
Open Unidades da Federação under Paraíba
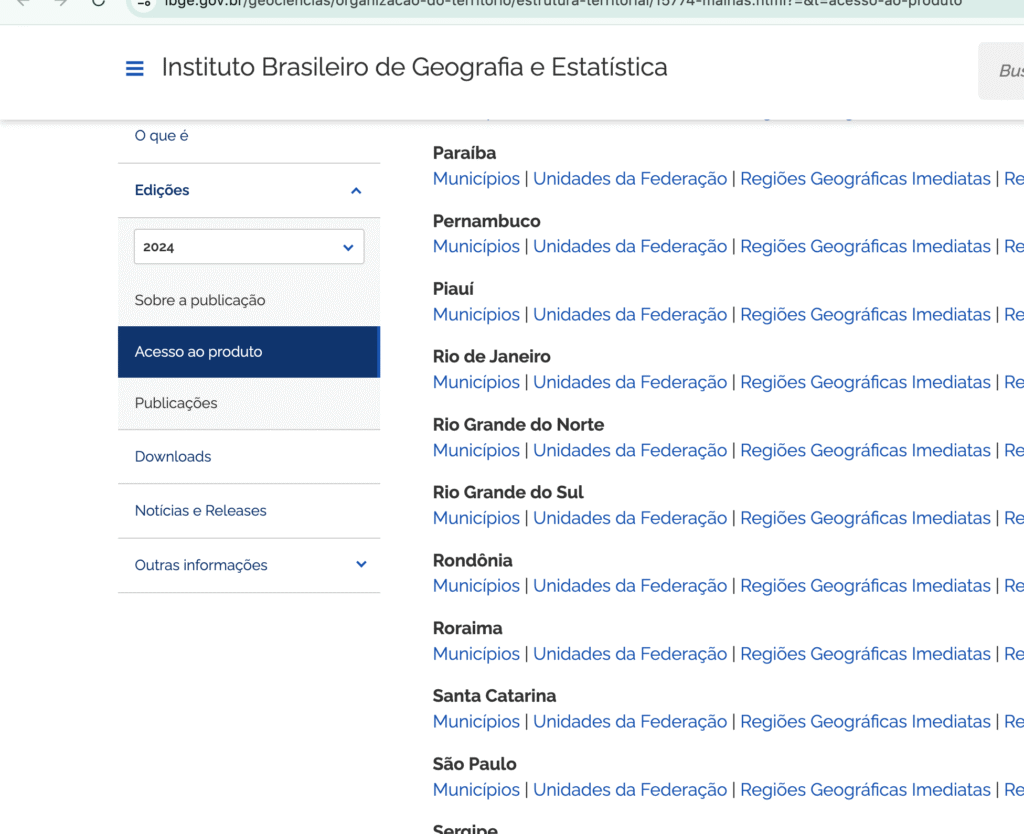coord(630,179)
